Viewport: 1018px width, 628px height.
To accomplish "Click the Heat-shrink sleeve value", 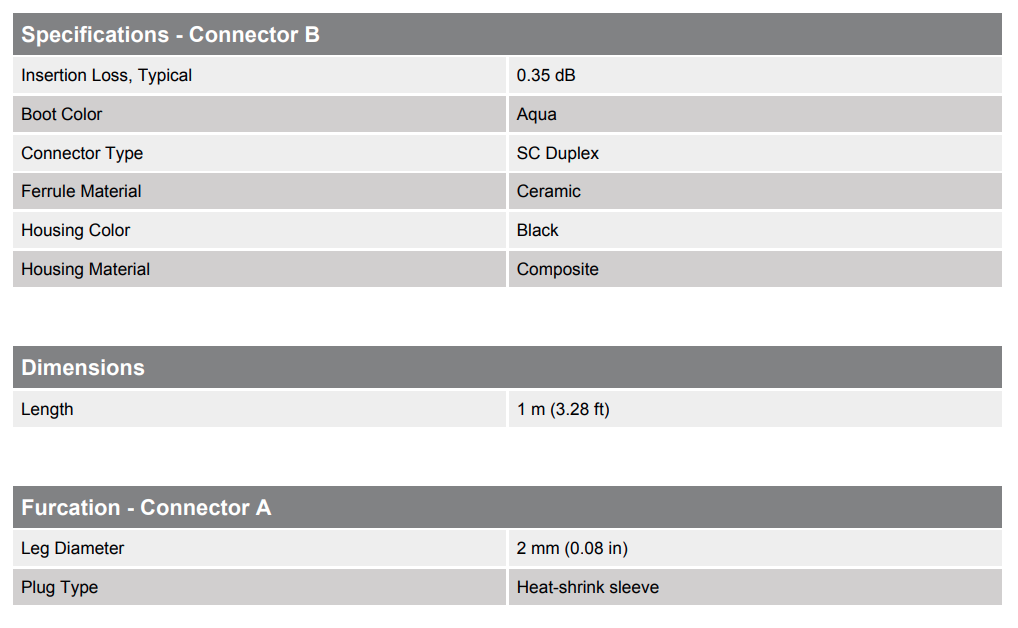I will [x=588, y=588].
